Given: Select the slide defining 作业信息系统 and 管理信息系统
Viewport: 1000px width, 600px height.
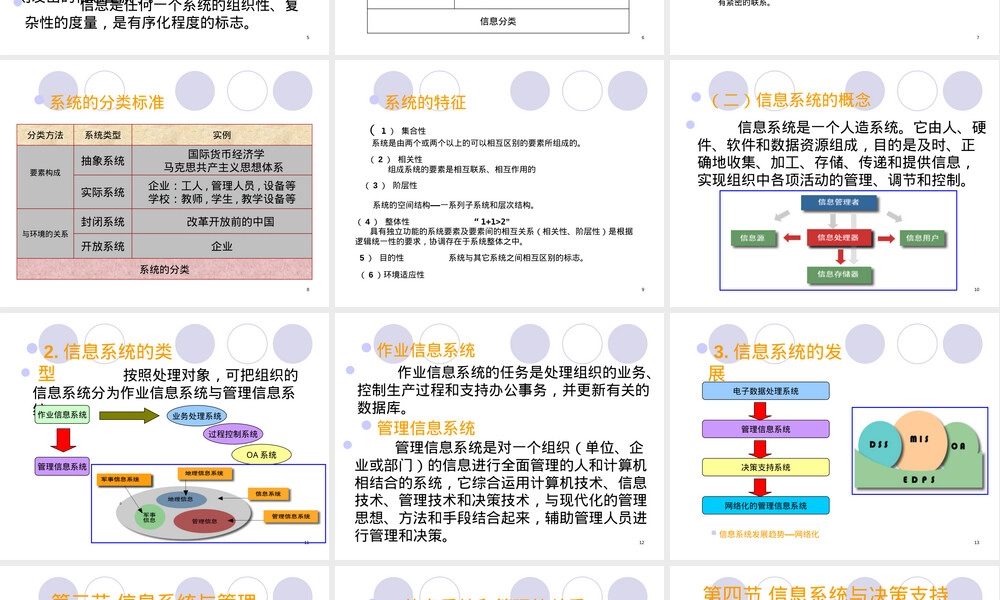Looking at the screenshot, I should click(499, 436).
